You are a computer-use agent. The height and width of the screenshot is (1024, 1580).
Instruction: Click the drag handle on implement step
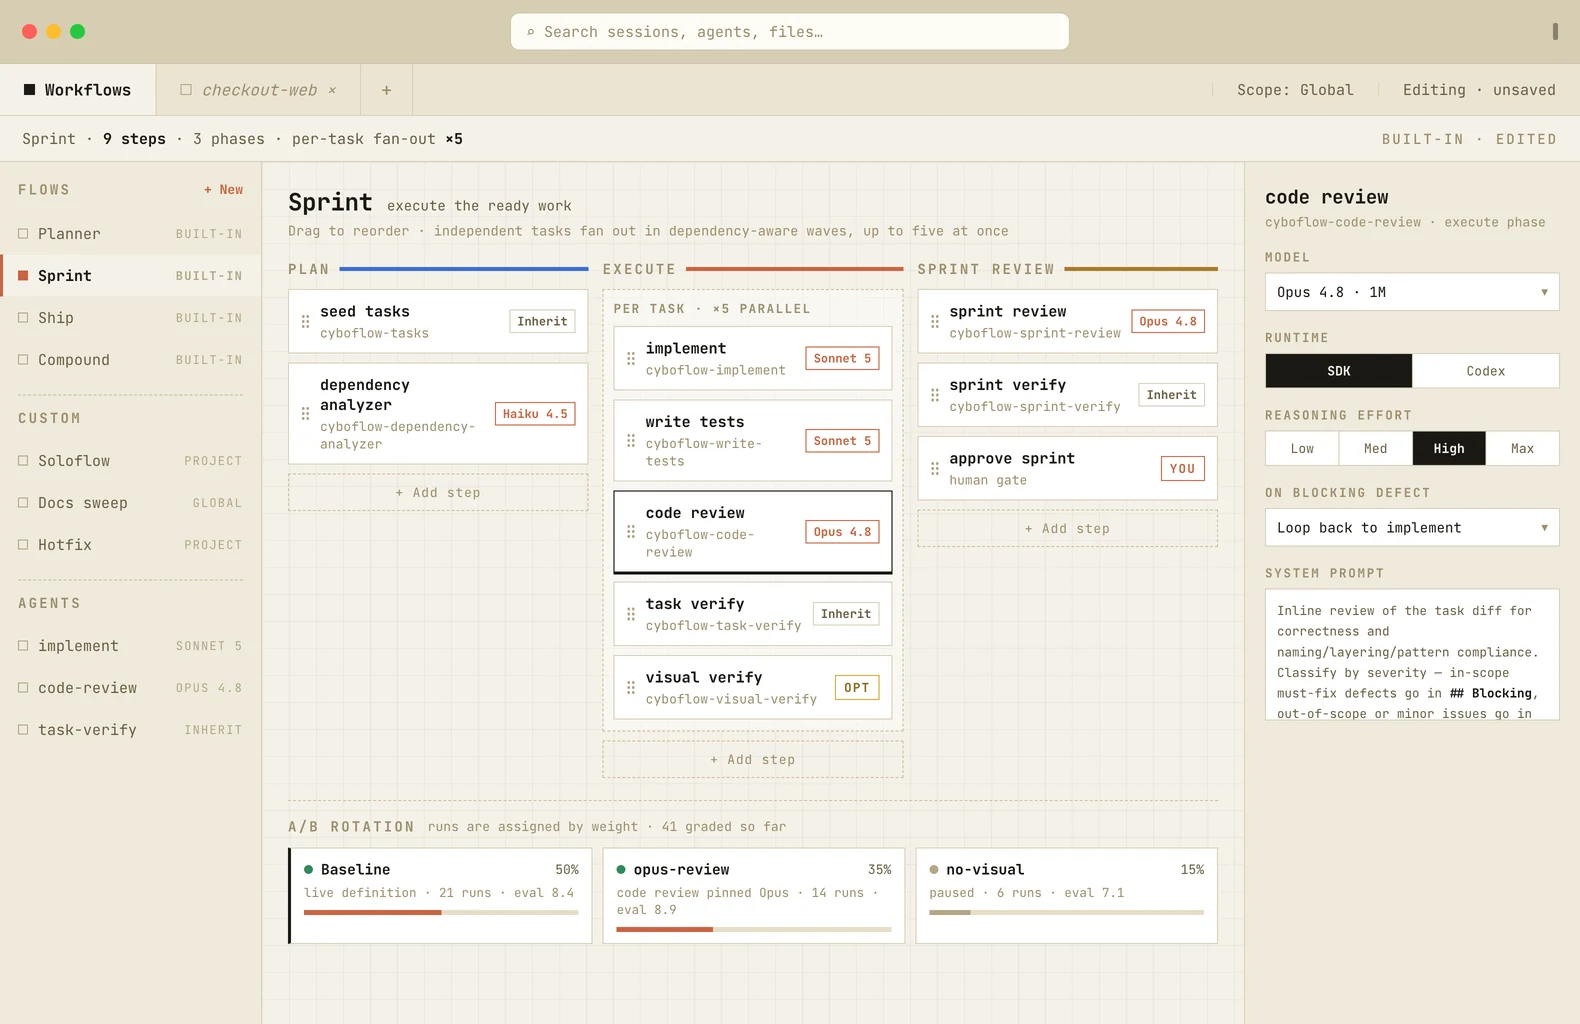[x=631, y=358]
